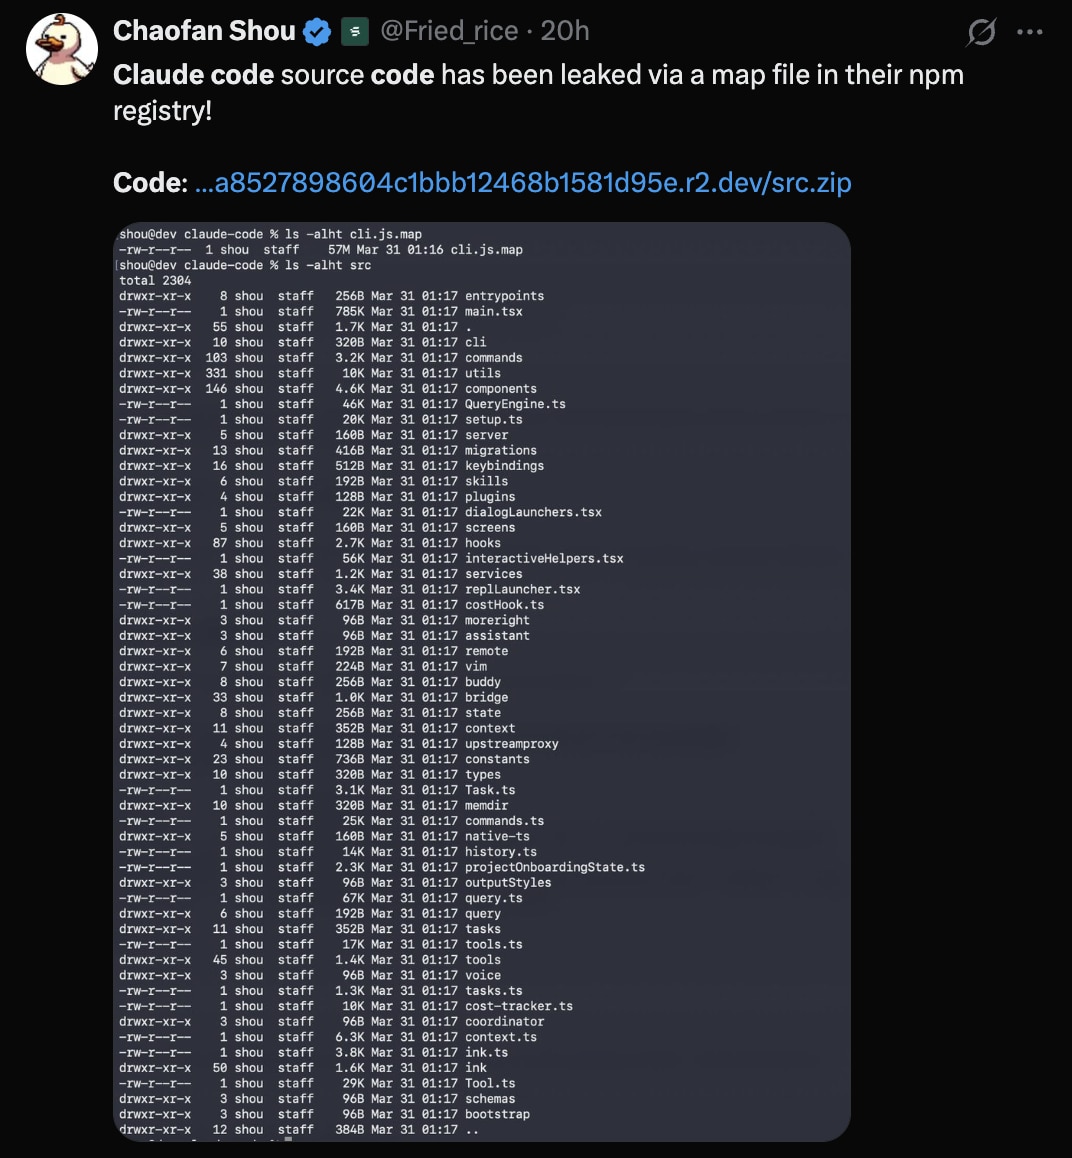Click the "entrypoints" directory entry
This screenshot has width=1072, height=1158.
(507, 296)
